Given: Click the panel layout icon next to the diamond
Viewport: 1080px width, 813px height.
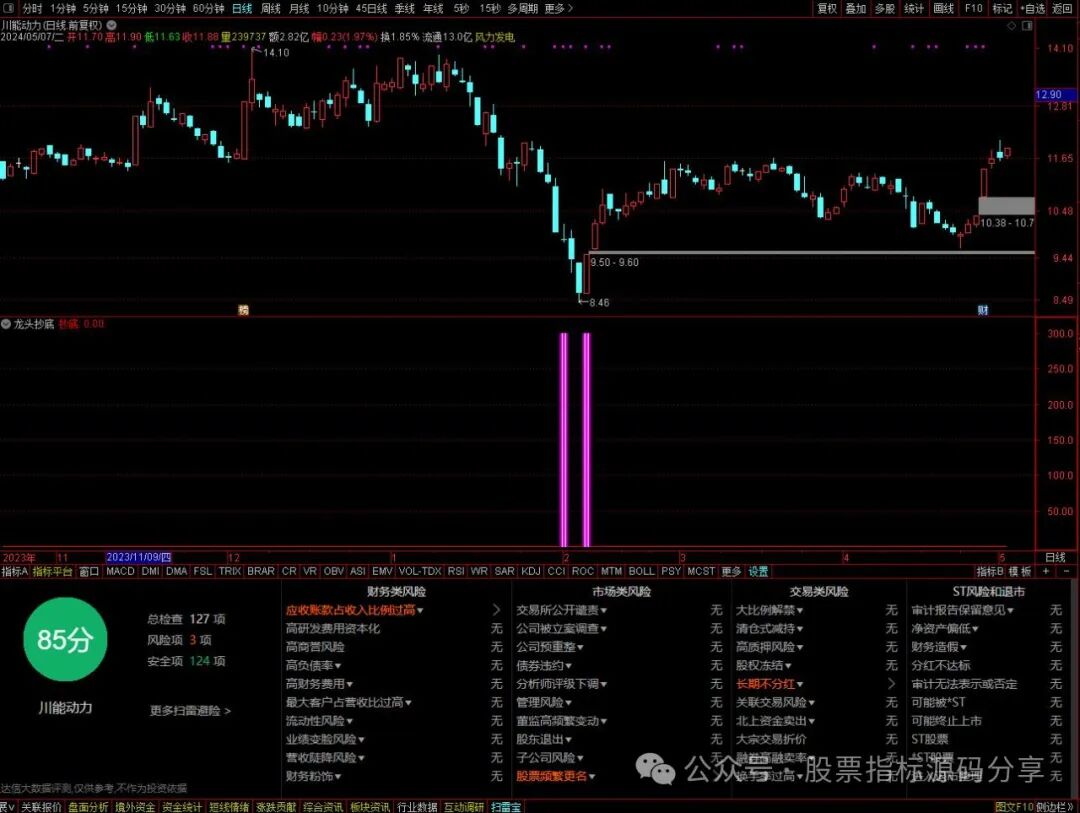Looking at the screenshot, I should [1027, 25].
